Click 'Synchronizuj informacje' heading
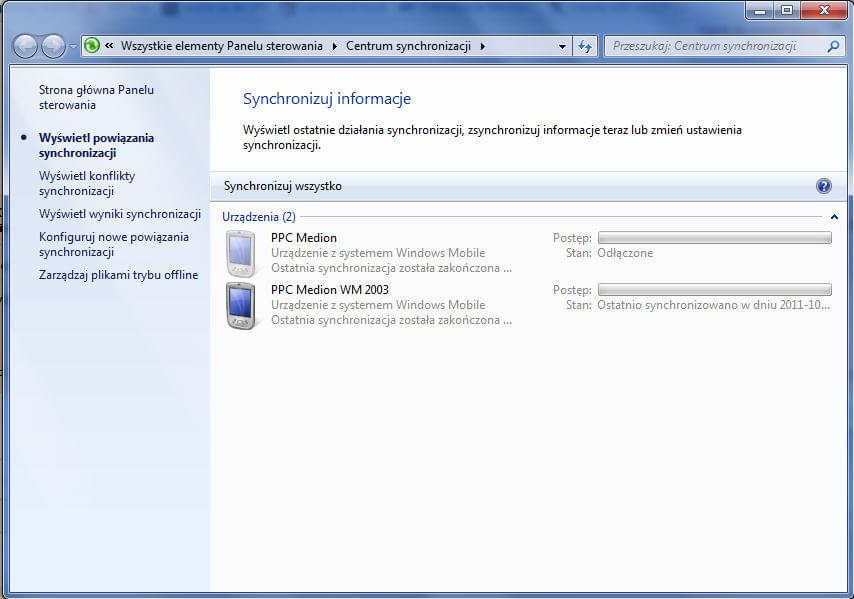 tap(327, 99)
